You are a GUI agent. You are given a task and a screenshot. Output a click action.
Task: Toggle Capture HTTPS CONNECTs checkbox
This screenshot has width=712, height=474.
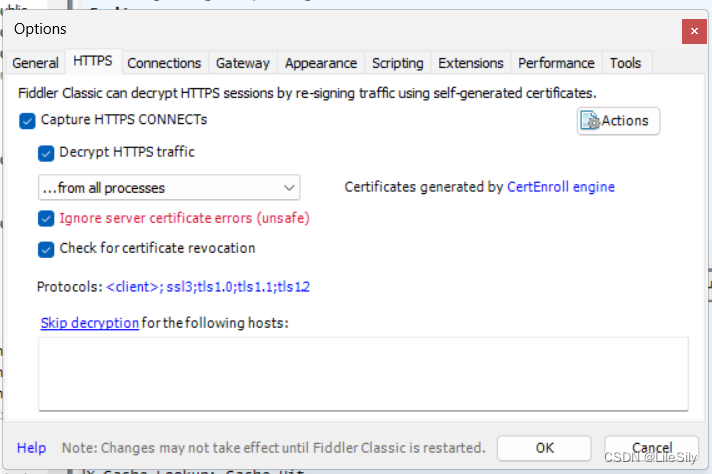(x=27, y=121)
